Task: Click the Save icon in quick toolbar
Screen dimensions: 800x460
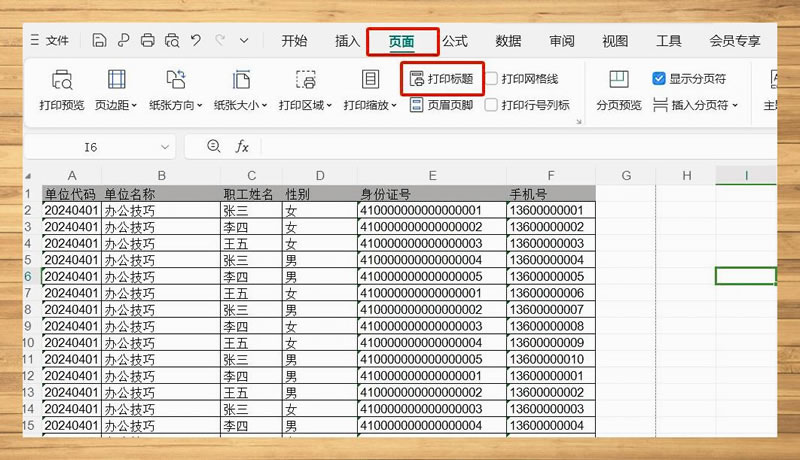Action: (99, 40)
